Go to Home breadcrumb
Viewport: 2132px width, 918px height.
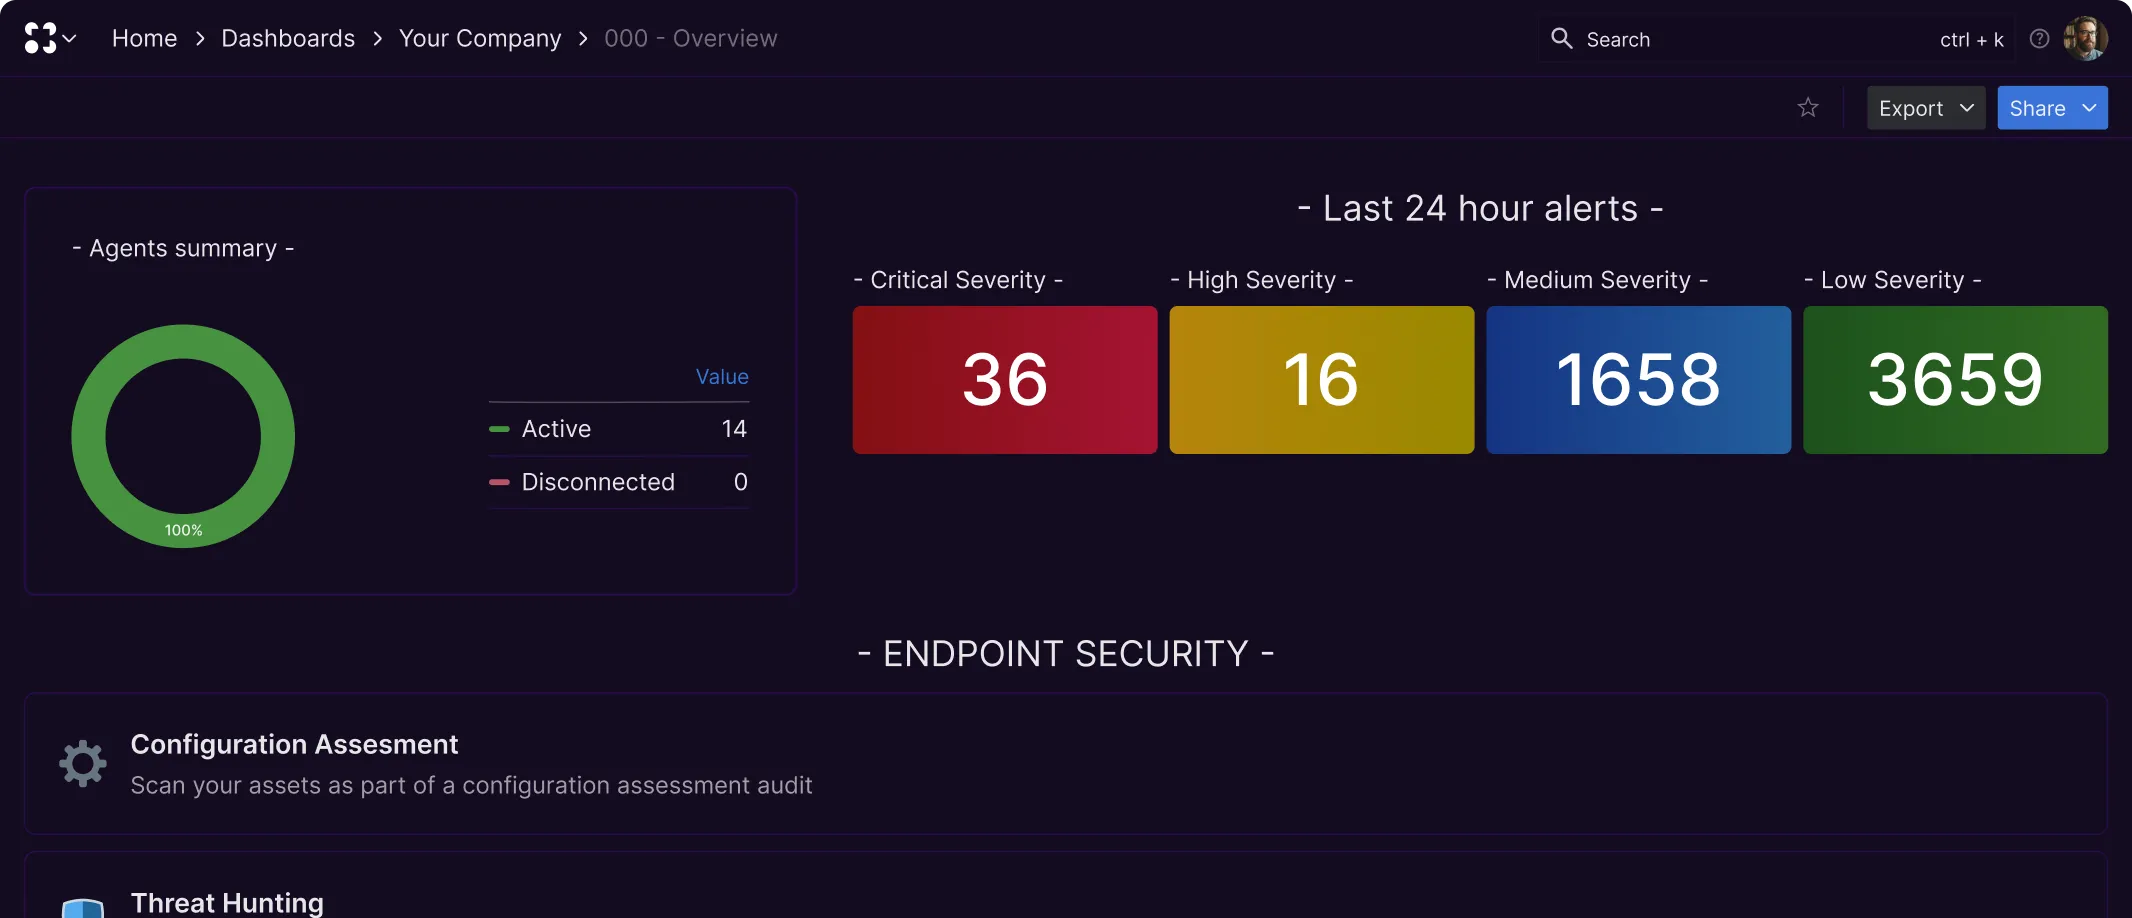pos(144,38)
